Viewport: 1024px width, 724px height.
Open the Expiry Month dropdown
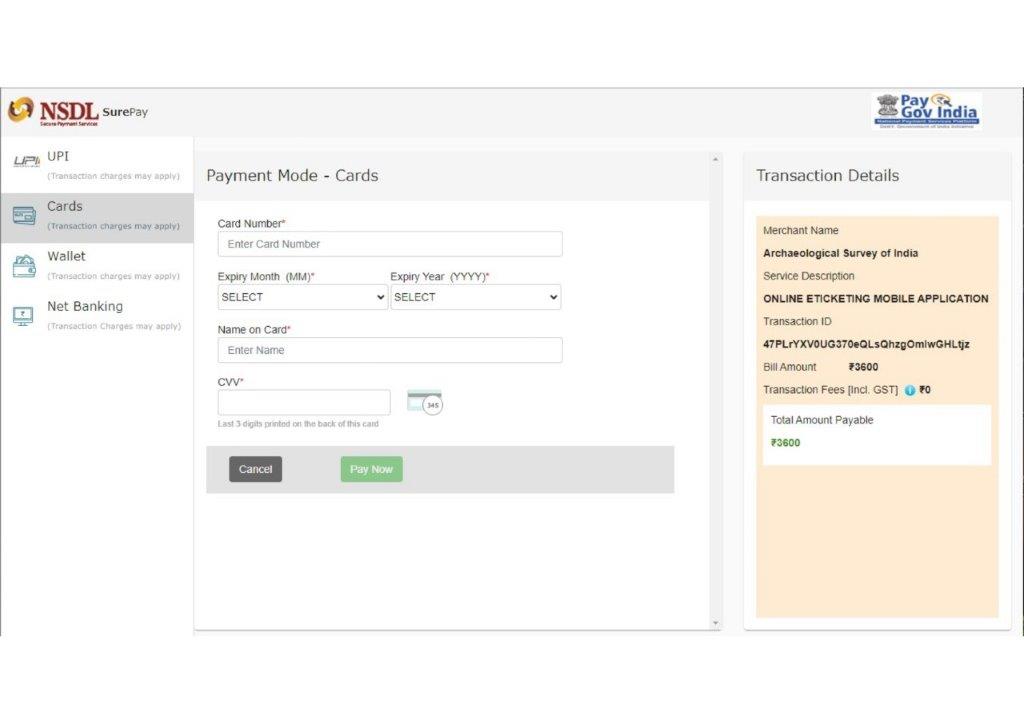click(303, 297)
